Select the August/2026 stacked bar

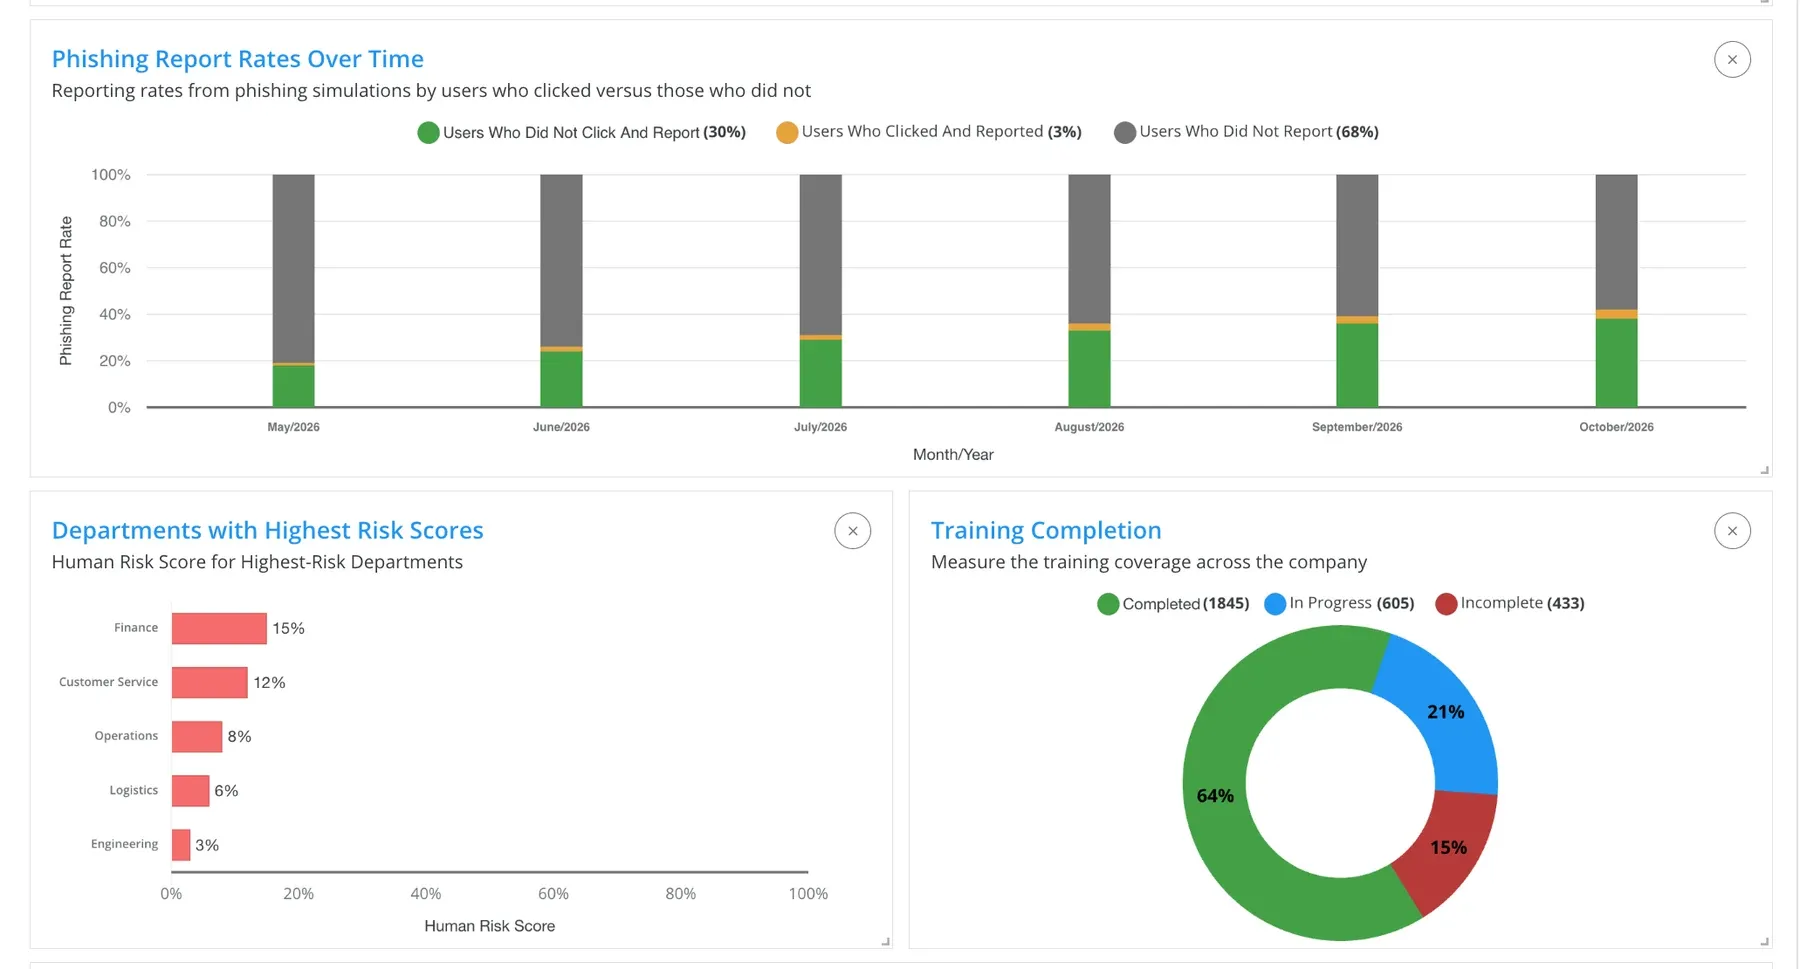pyautogui.click(x=1089, y=291)
